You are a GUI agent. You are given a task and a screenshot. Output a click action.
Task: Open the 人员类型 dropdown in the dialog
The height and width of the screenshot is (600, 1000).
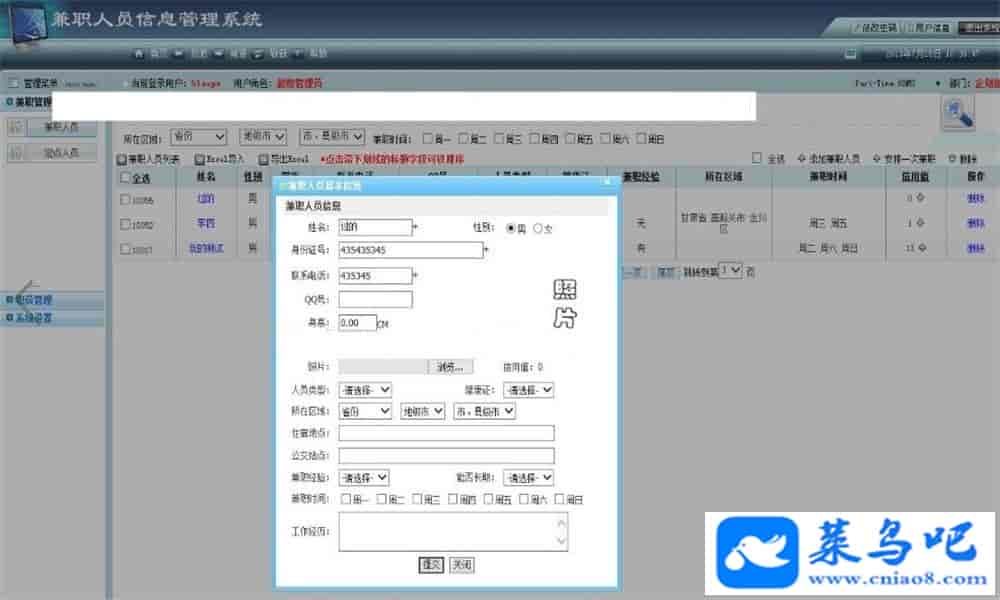365,390
